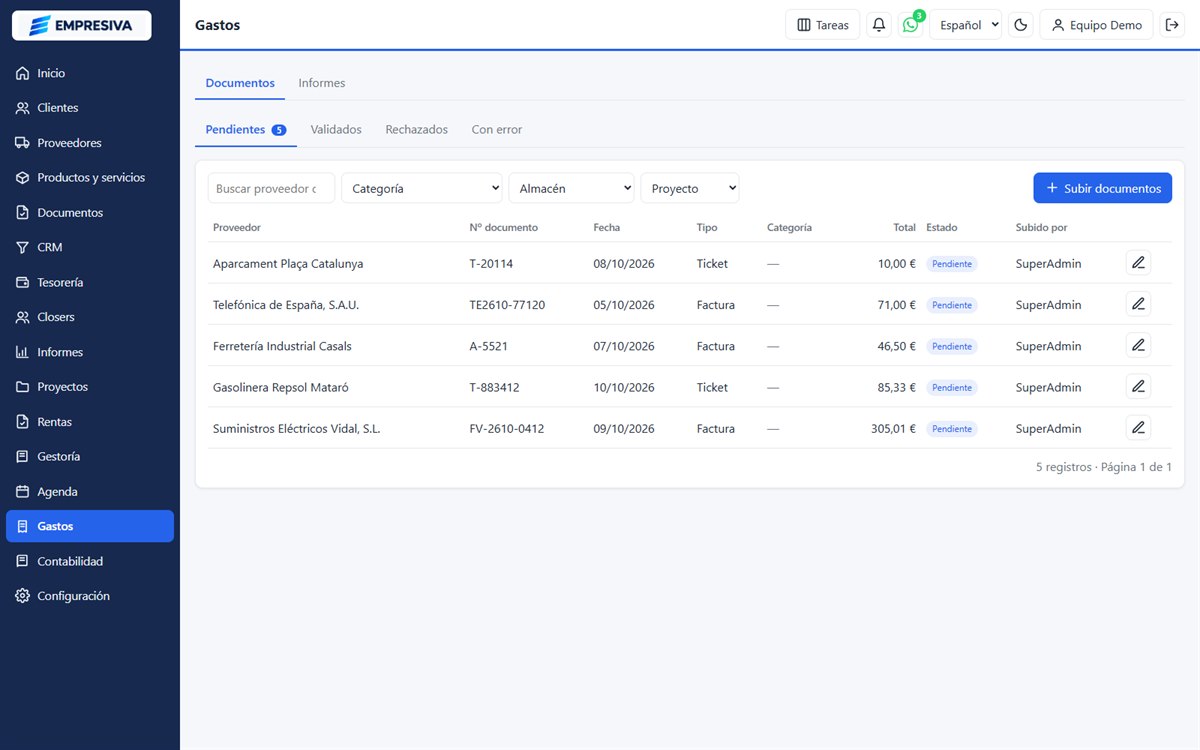Select the Pendientes tab
The image size is (1200, 750).
[246, 130]
